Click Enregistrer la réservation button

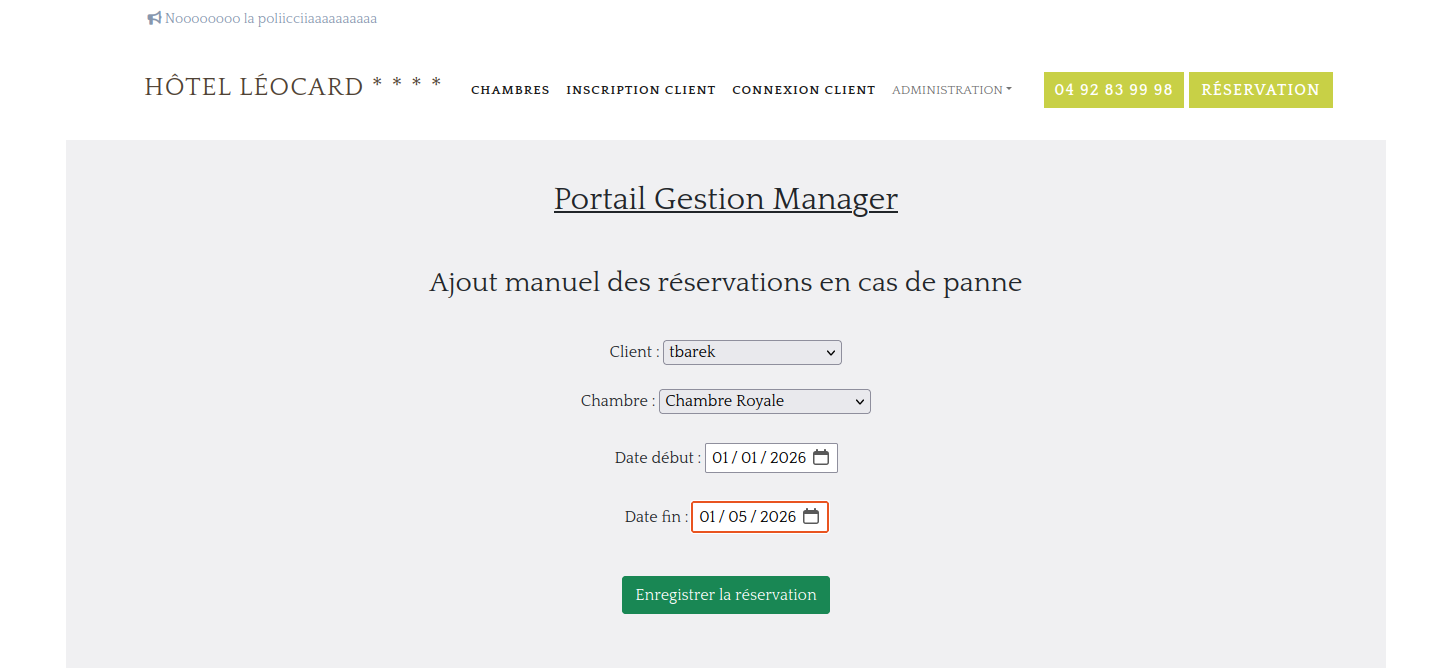click(725, 595)
